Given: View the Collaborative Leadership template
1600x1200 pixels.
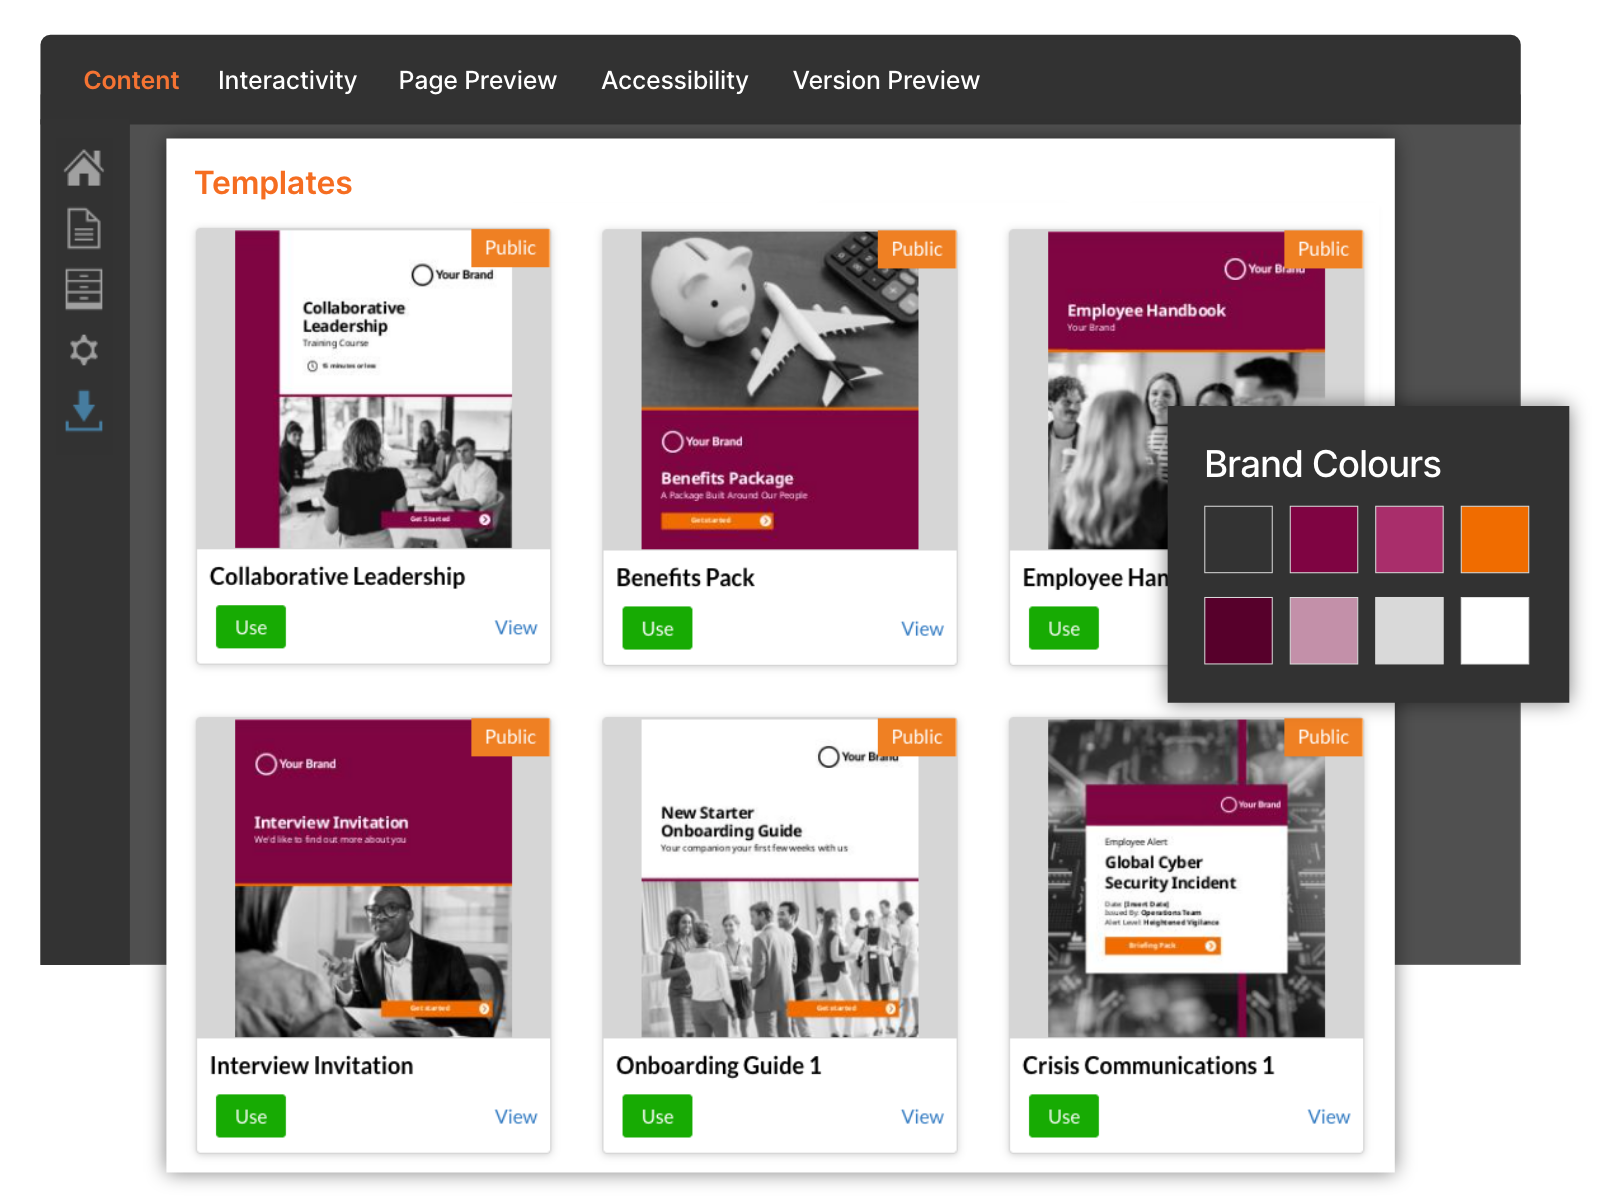Looking at the screenshot, I should point(516,628).
